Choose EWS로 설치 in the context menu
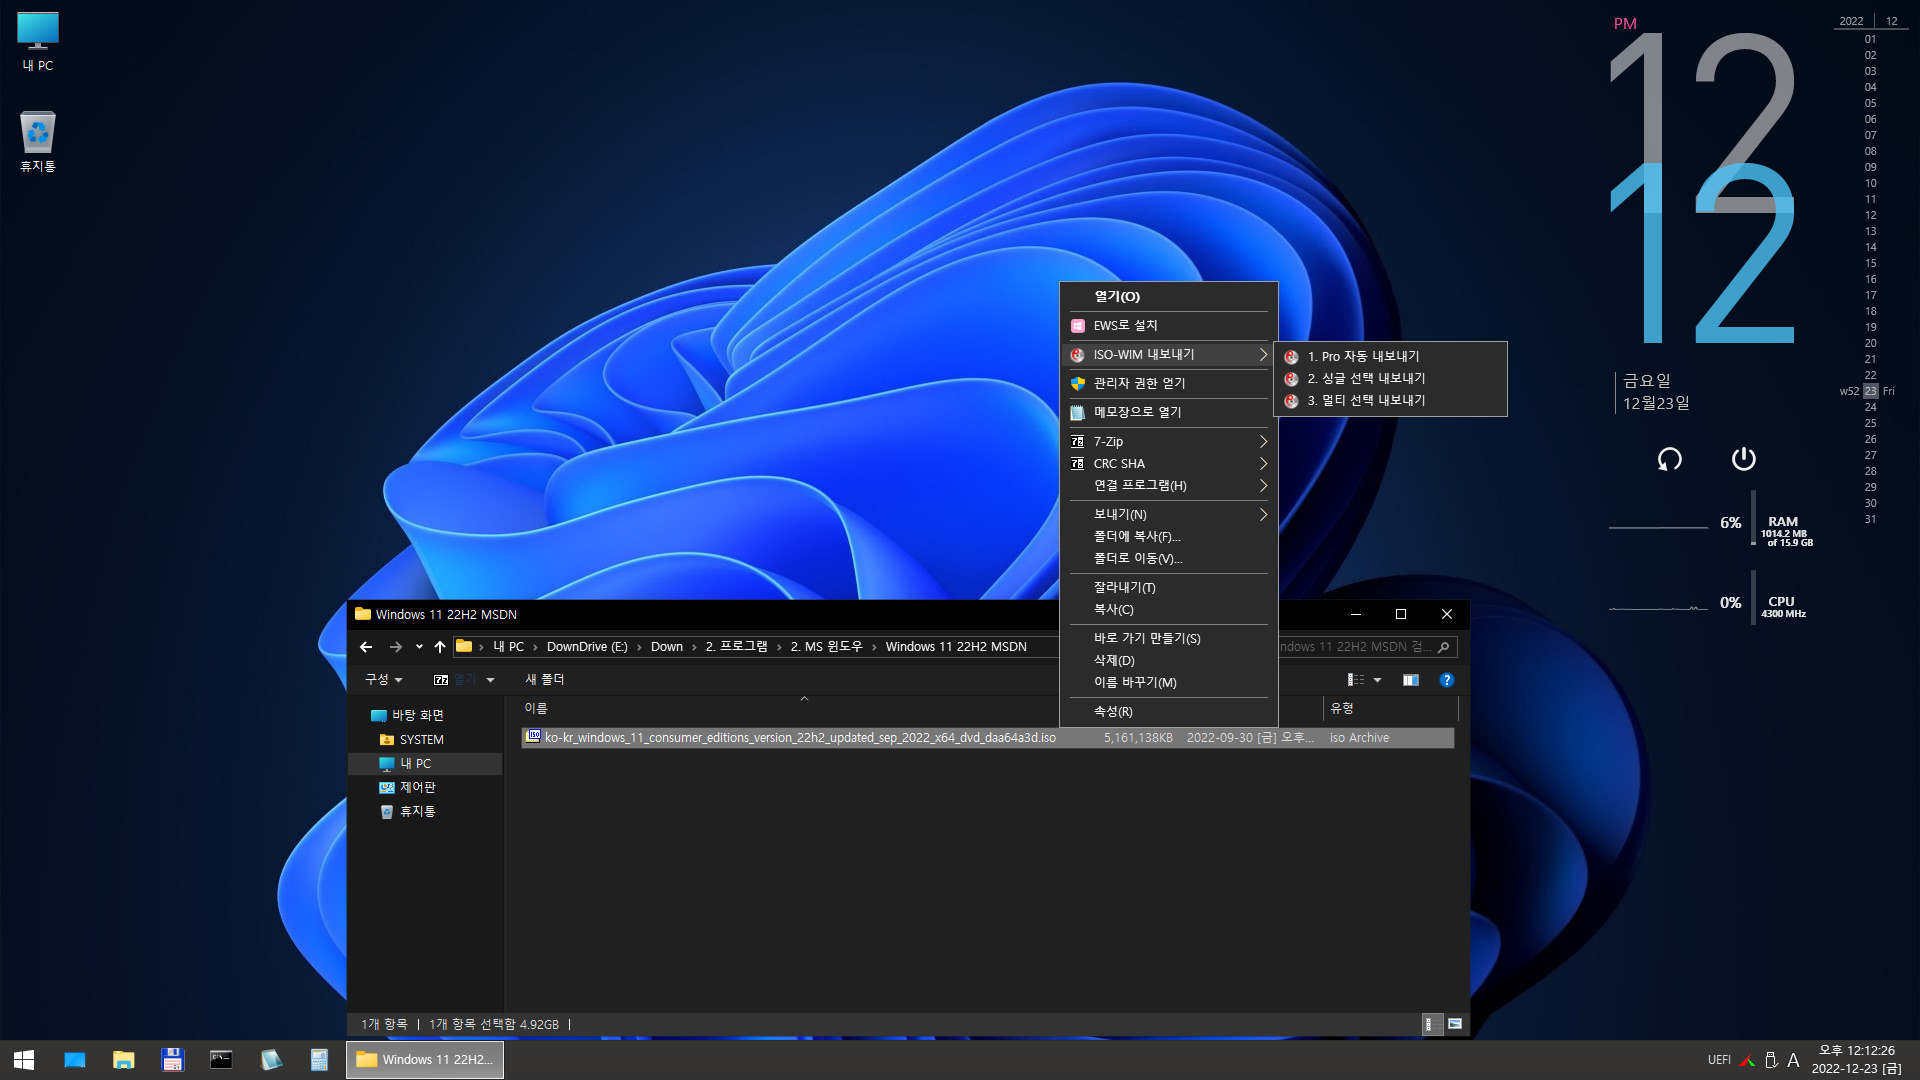1920x1080 pixels. [1168, 326]
